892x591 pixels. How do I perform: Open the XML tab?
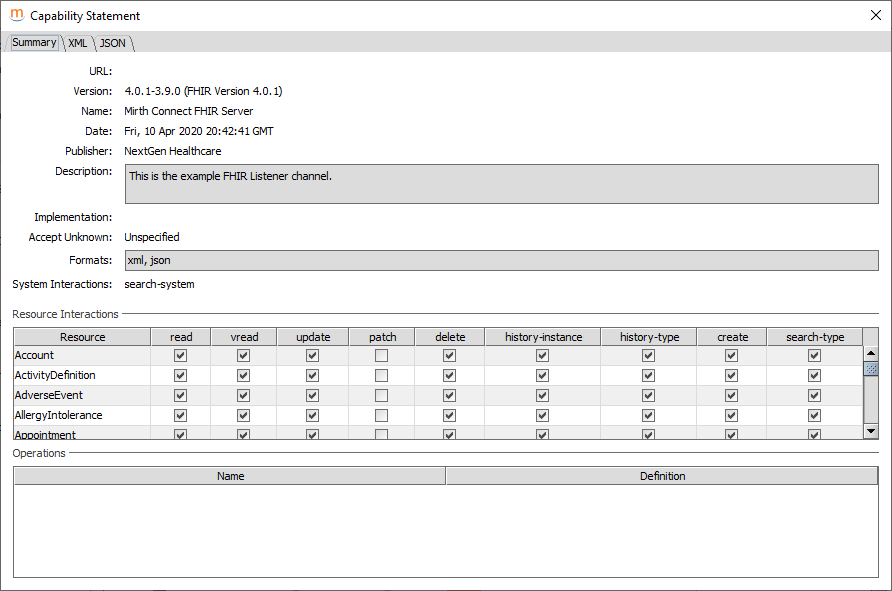click(x=78, y=43)
